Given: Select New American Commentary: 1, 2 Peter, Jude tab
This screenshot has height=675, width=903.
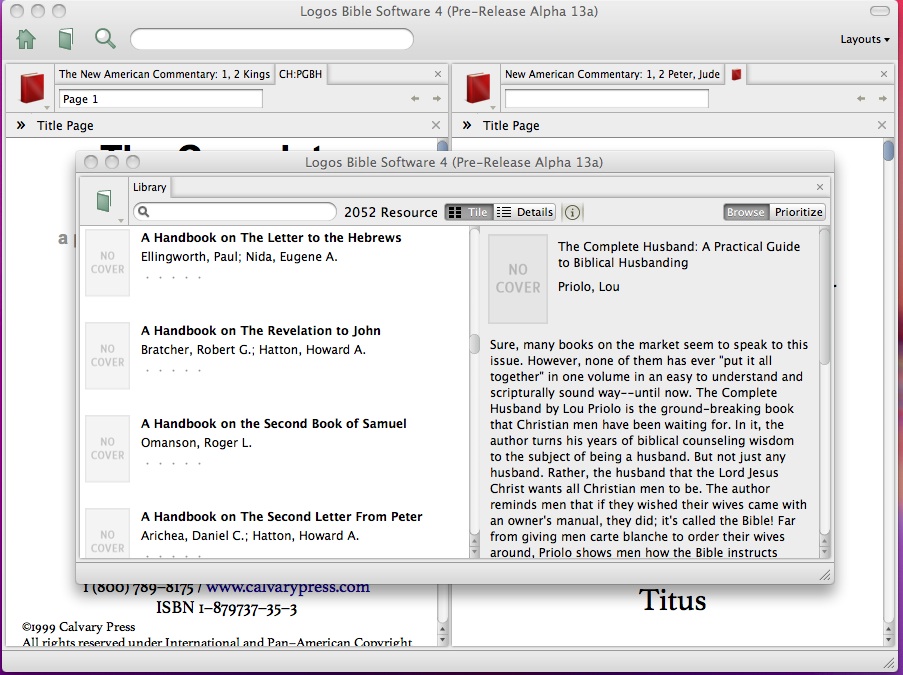Looking at the screenshot, I should (612, 74).
